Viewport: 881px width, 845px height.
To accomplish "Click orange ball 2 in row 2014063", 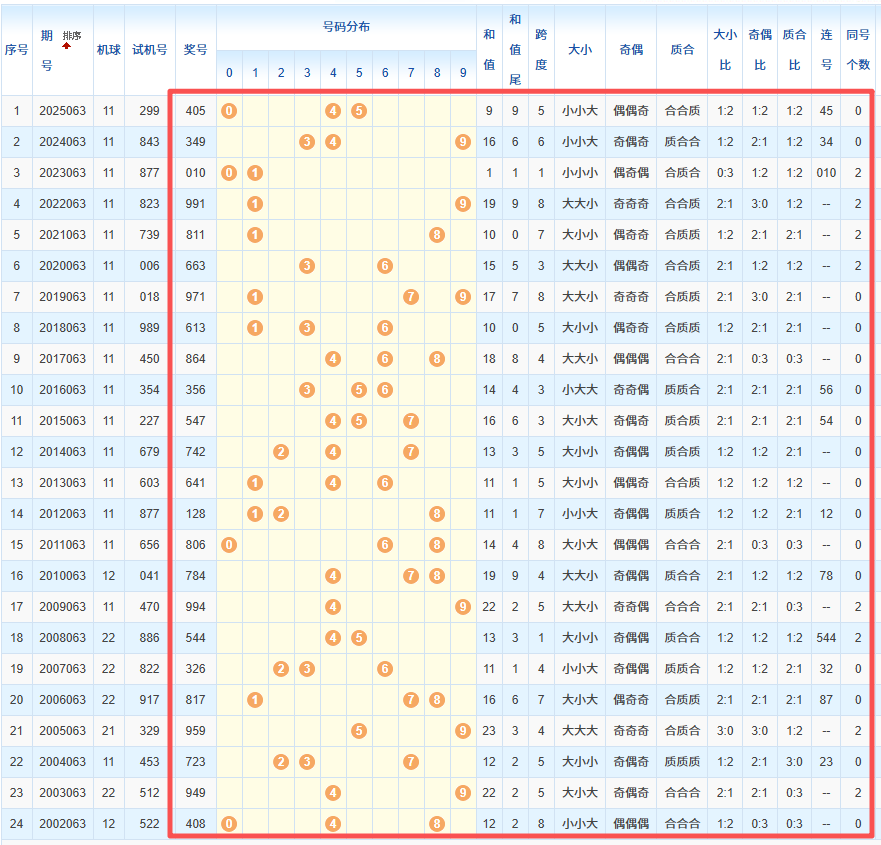I will click(281, 452).
